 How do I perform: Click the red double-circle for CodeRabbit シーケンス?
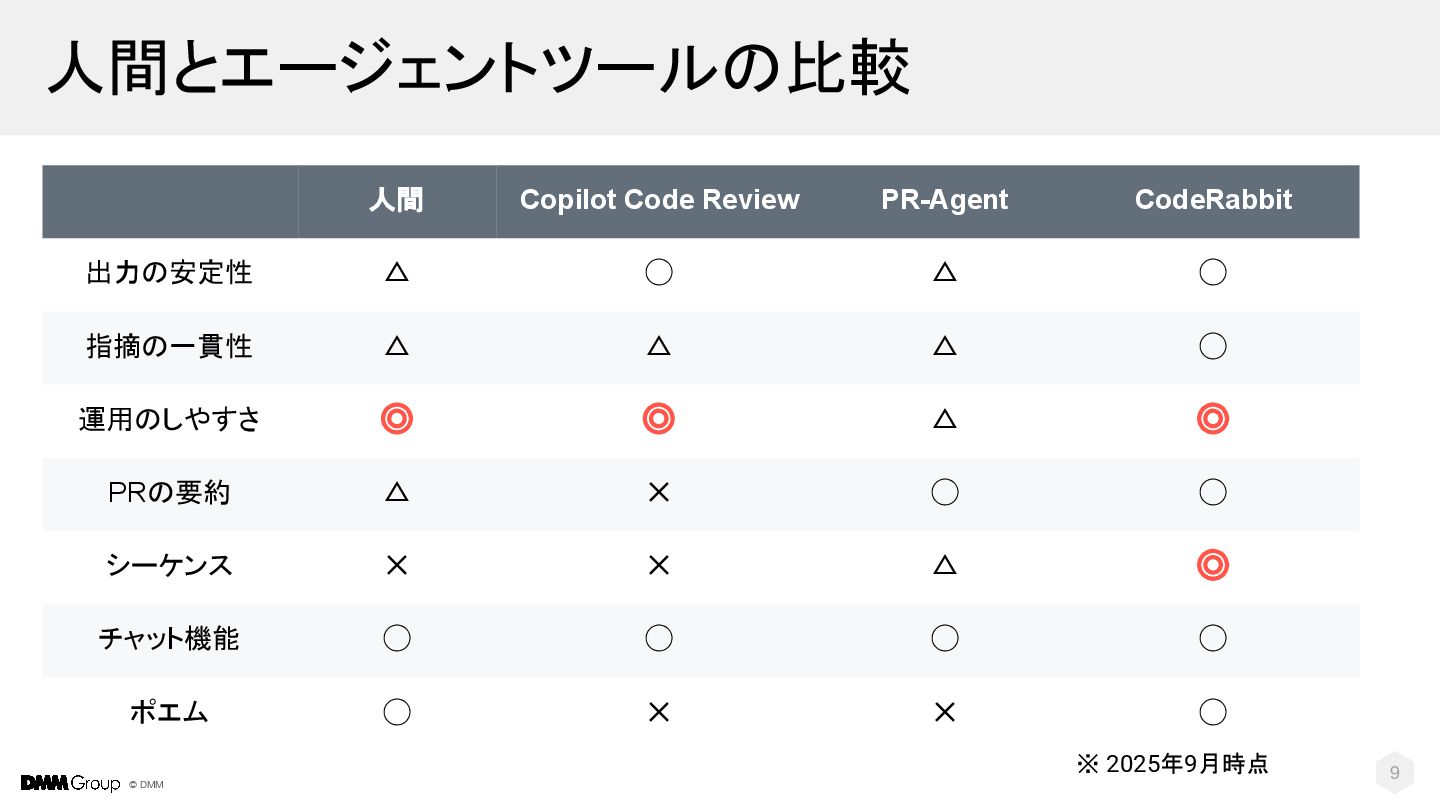tap(1213, 565)
